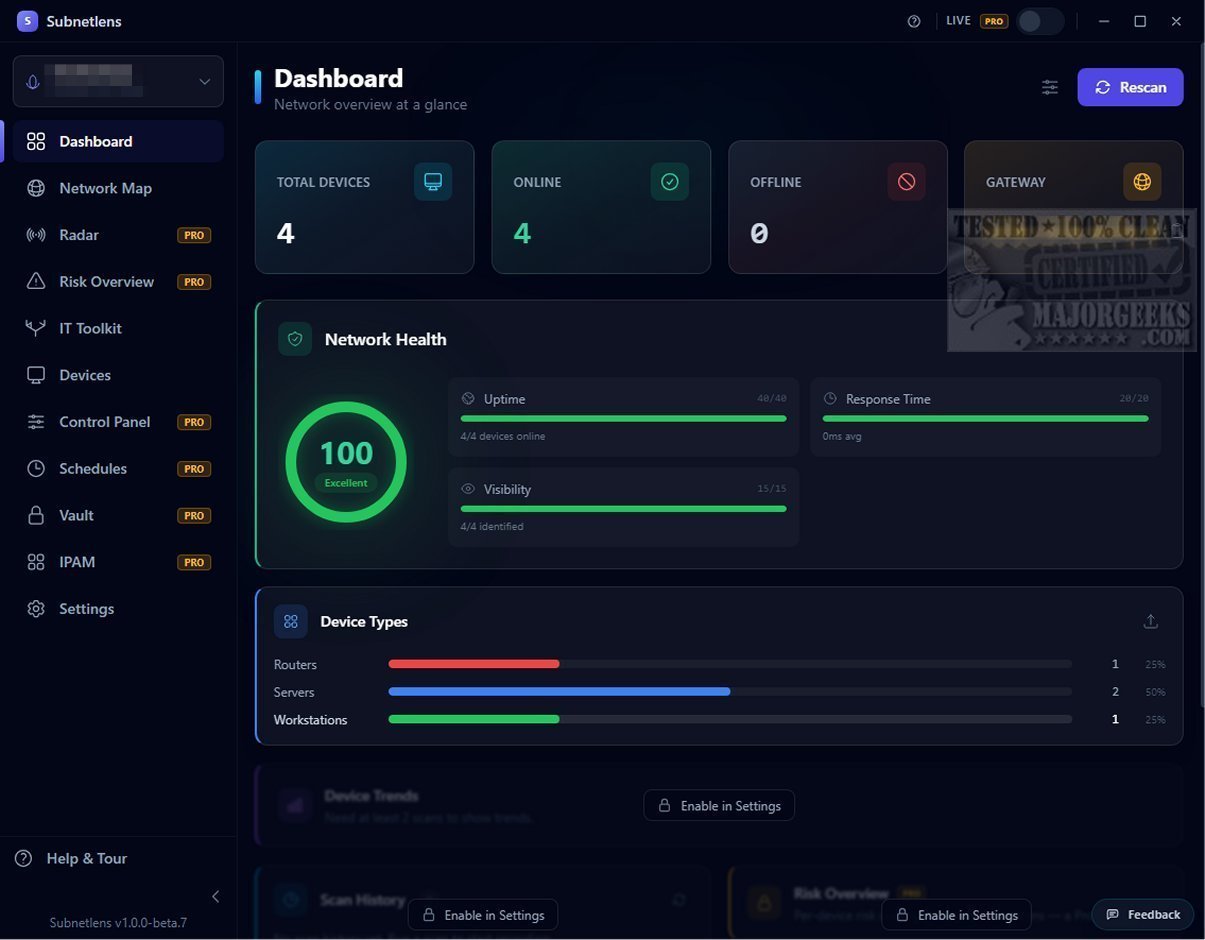Click the Network Health shield icon
Image resolution: width=1205 pixels, height=940 pixels.
pyautogui.click(x=295, y=339)
